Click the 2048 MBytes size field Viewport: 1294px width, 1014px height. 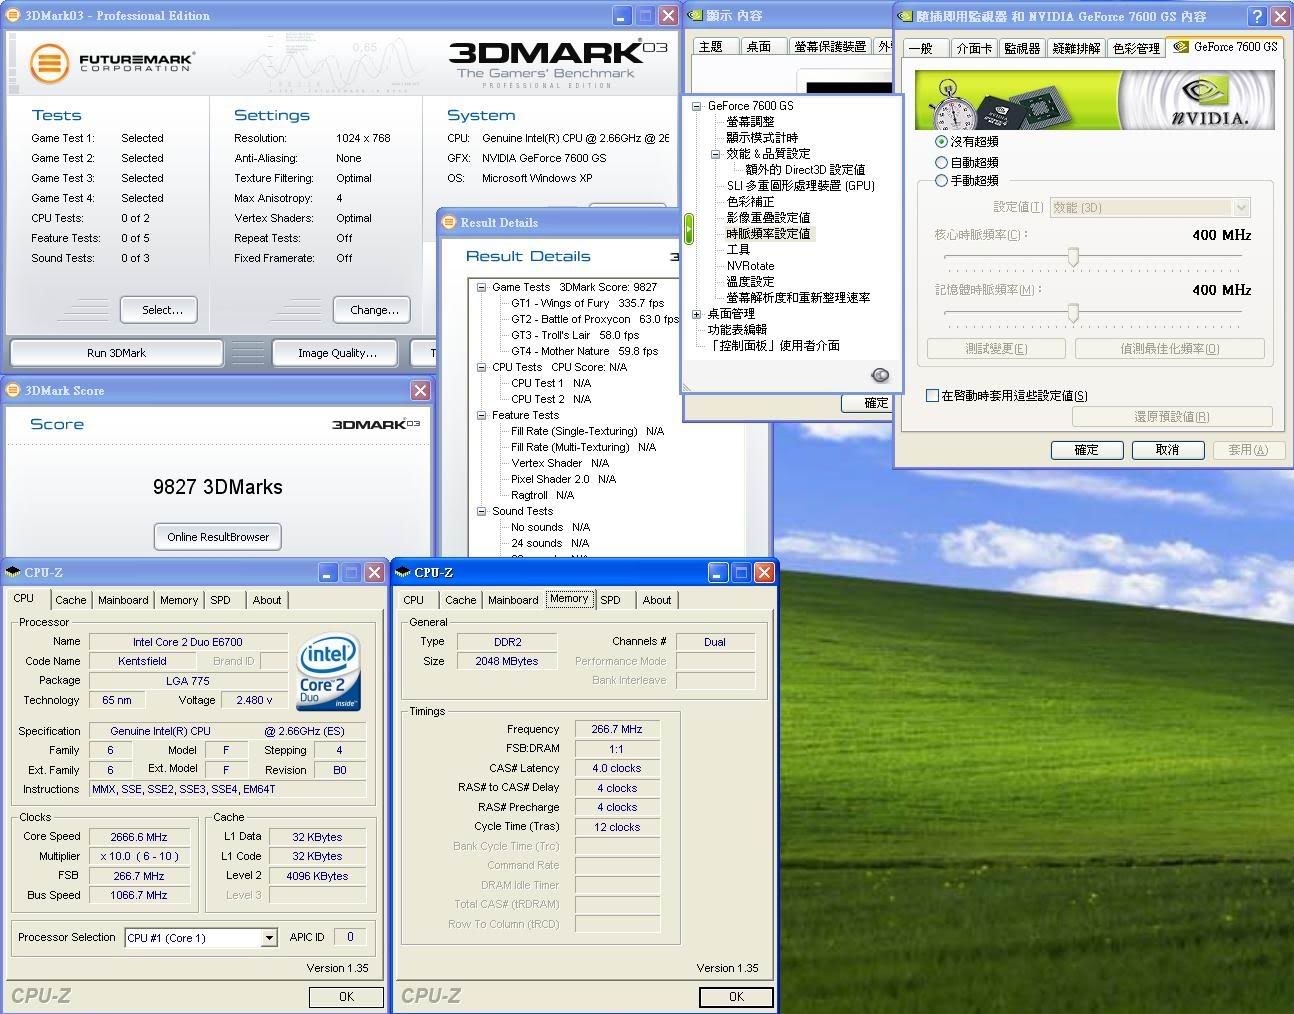[507, 661]
